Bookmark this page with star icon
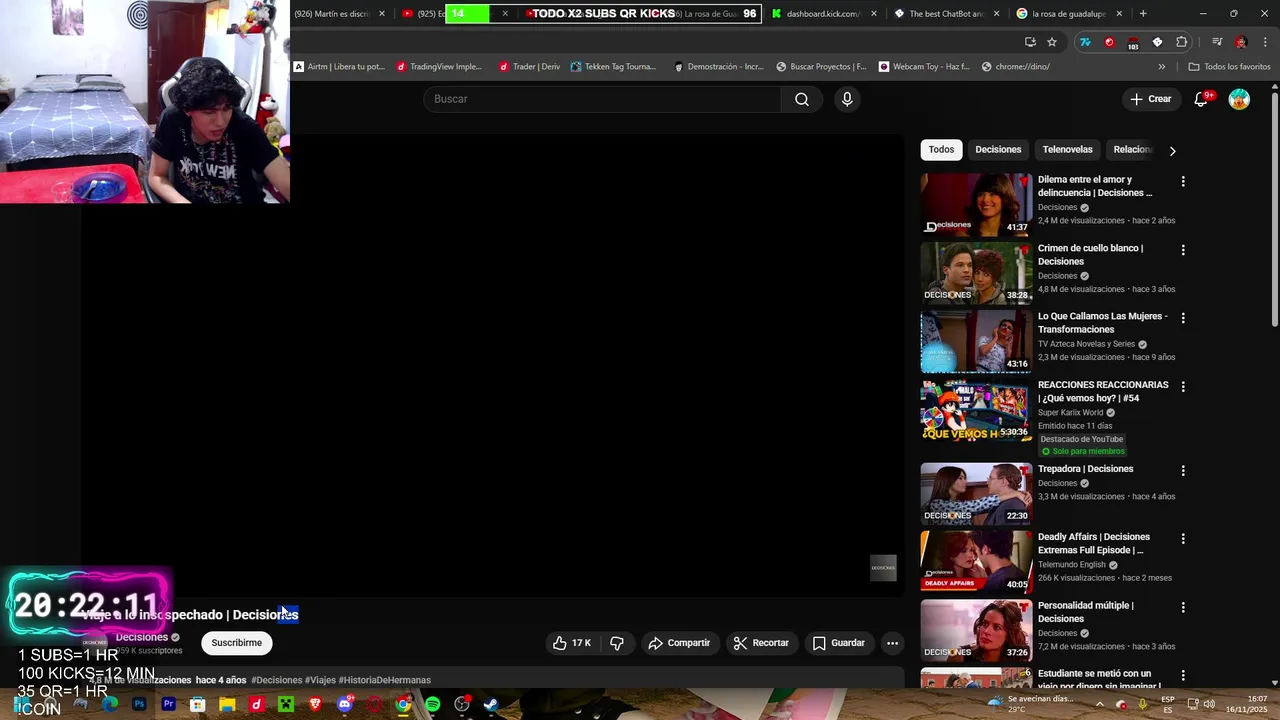This screenshot has width=1280, height=720. [1052, 42]
